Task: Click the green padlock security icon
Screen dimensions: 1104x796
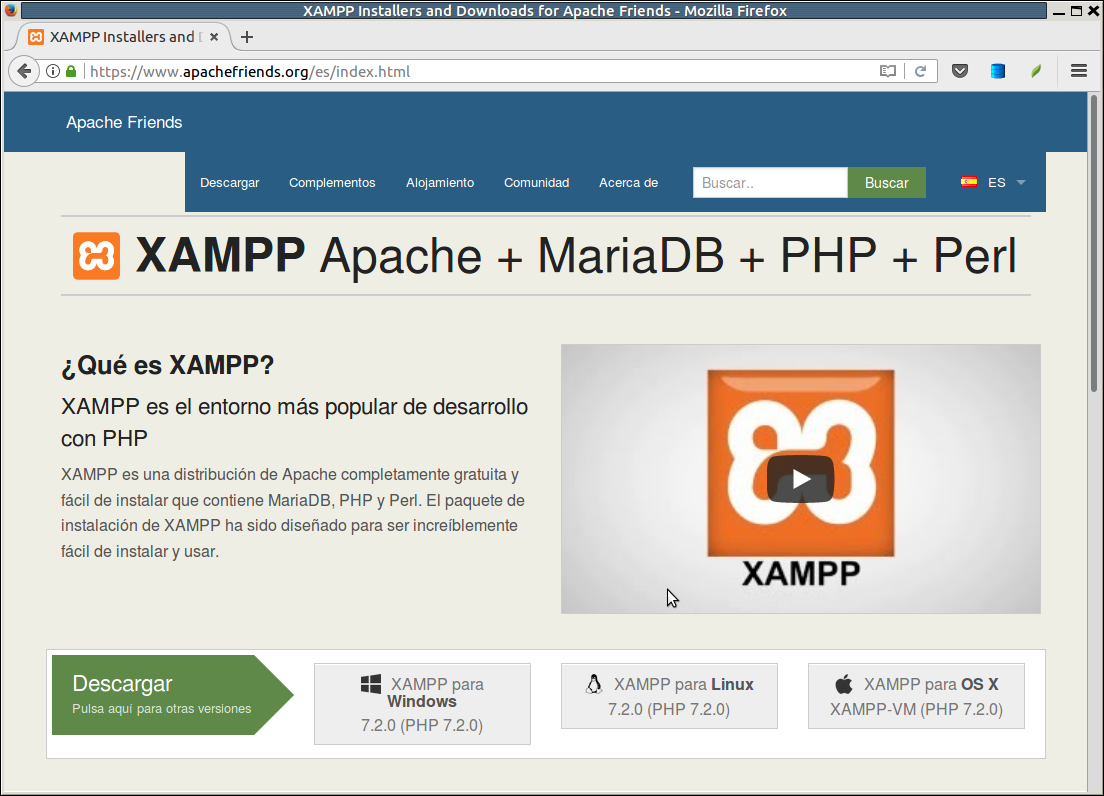Action: 71,71
